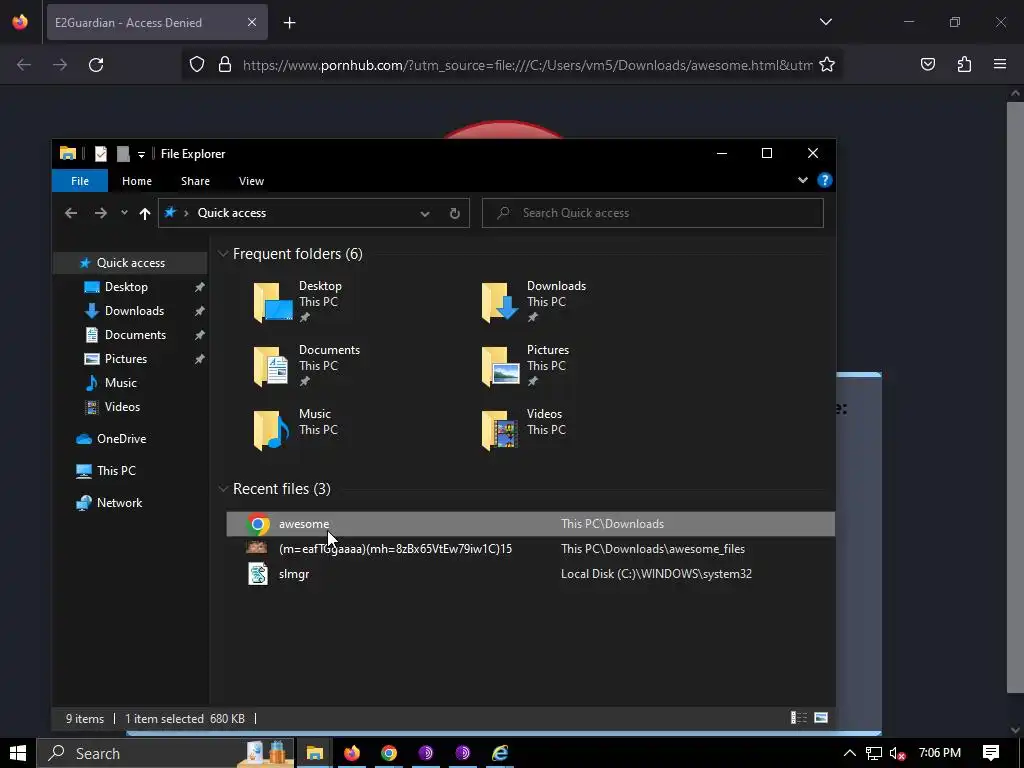This screenshot has height=768, width=1024.
Task: Select Documents in the navigation pane
Action: tap(135, 335)
